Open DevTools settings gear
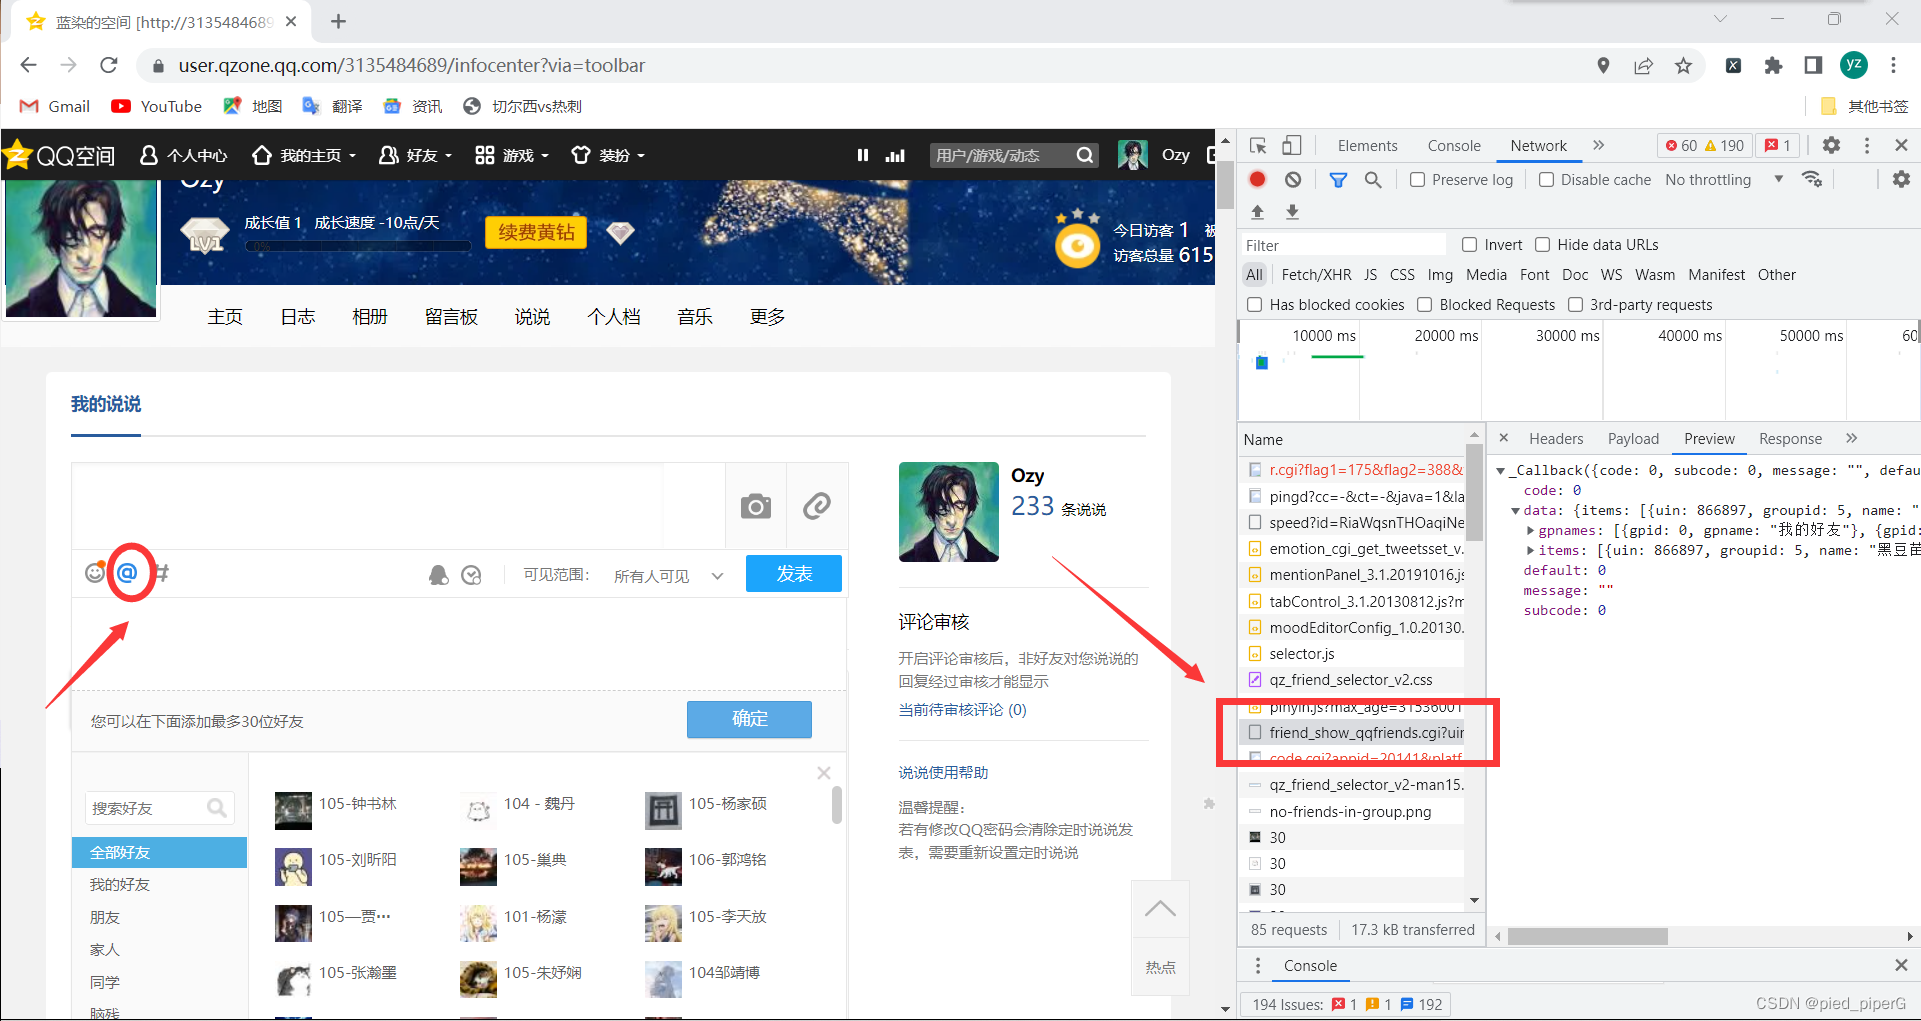This screenshot has width=1921, height=1021. click(1831, 145)
